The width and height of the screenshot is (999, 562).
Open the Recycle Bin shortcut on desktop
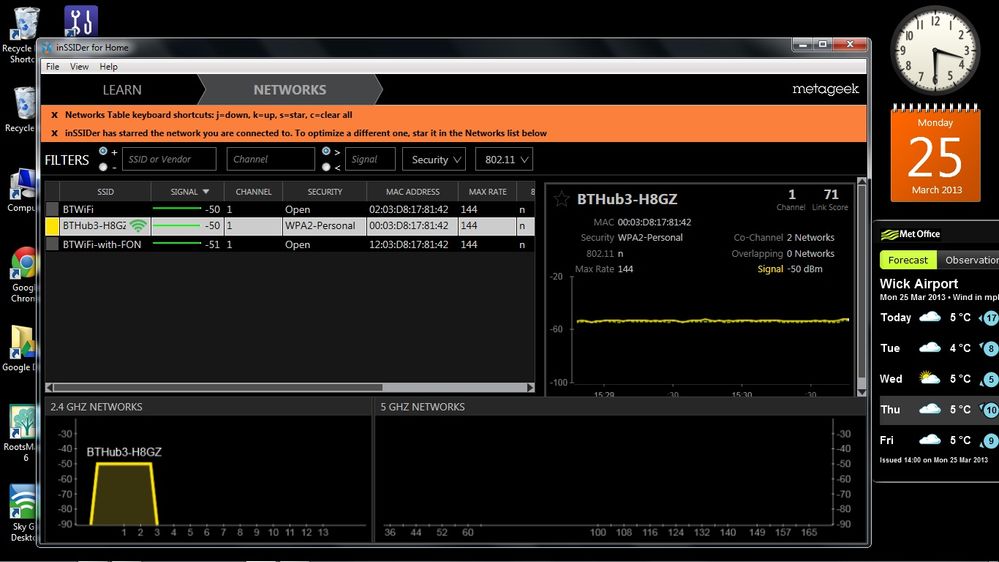[x=23, y=35]
